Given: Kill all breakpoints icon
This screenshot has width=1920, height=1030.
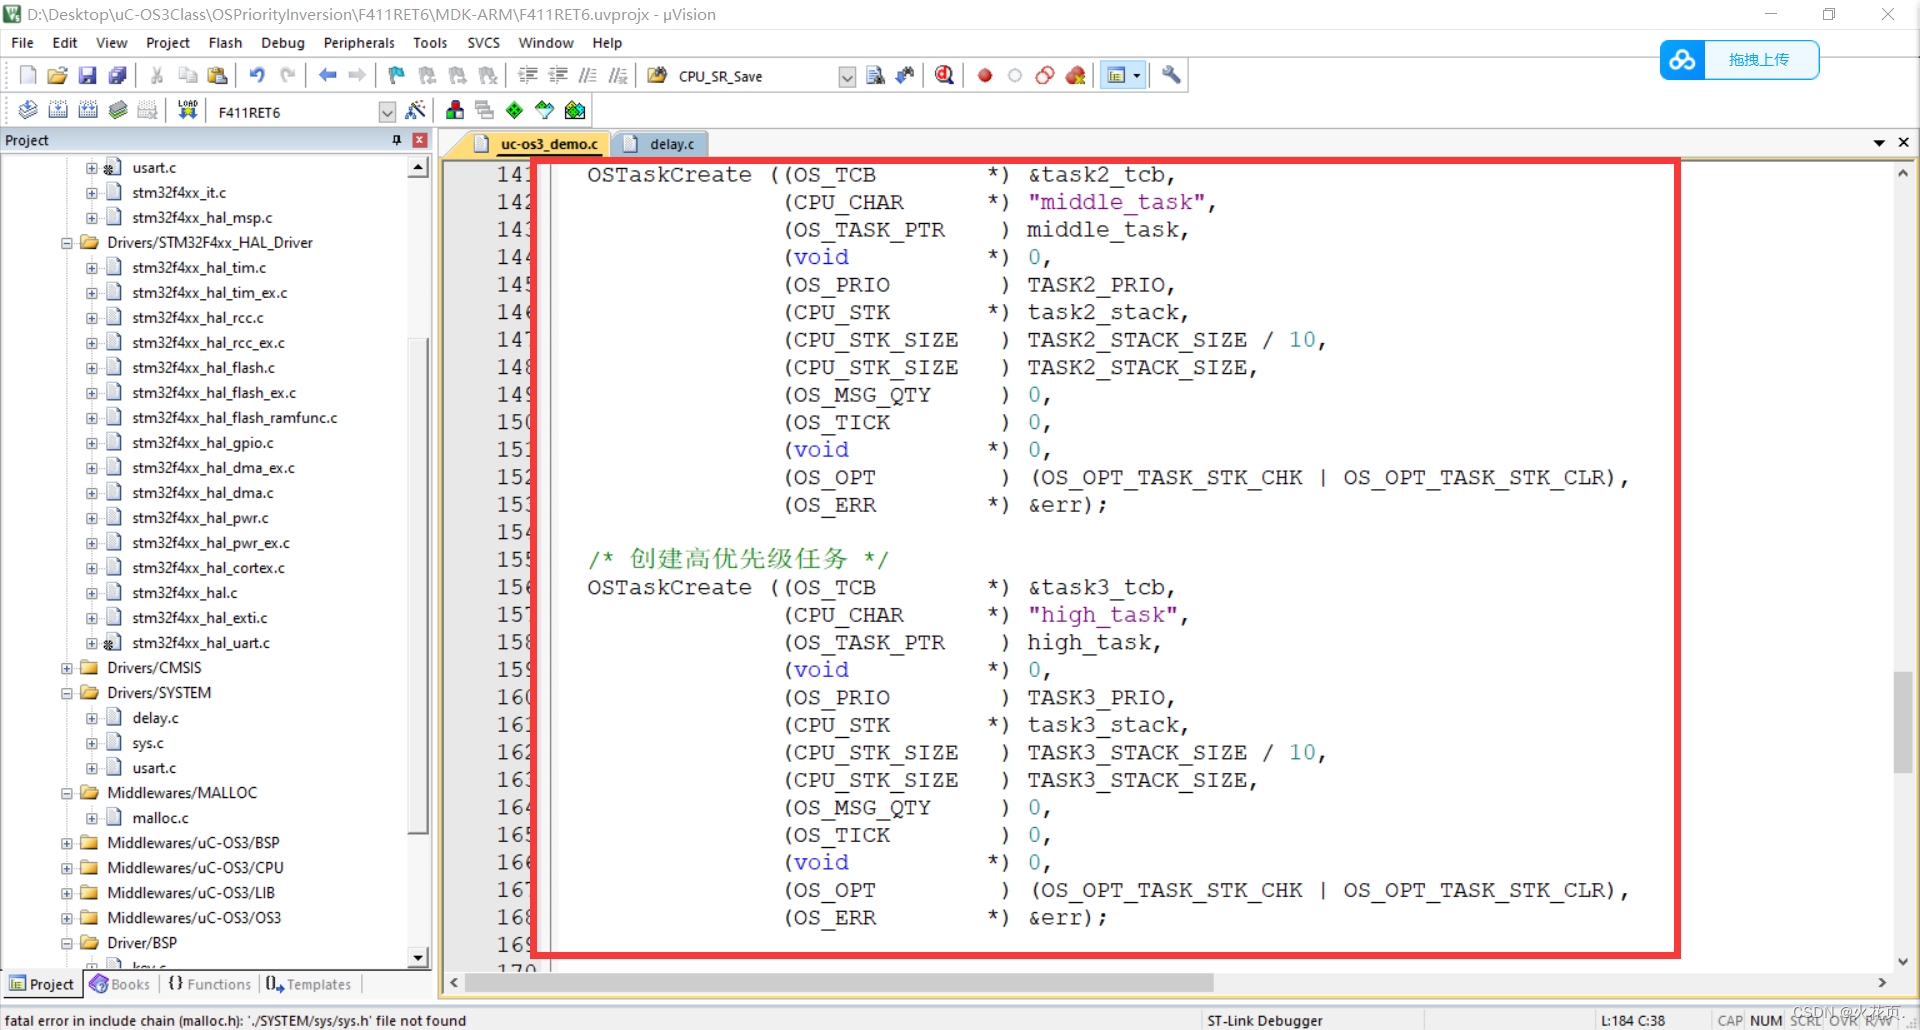Looking at the screenshot, I should point(1076,75).
